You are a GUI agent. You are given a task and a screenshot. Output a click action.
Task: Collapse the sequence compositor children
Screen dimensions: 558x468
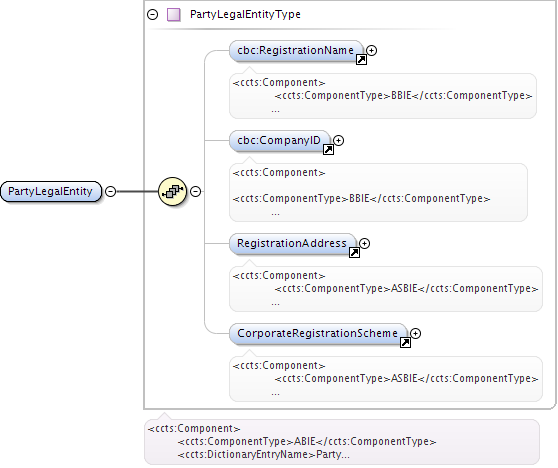coord(195,191)
